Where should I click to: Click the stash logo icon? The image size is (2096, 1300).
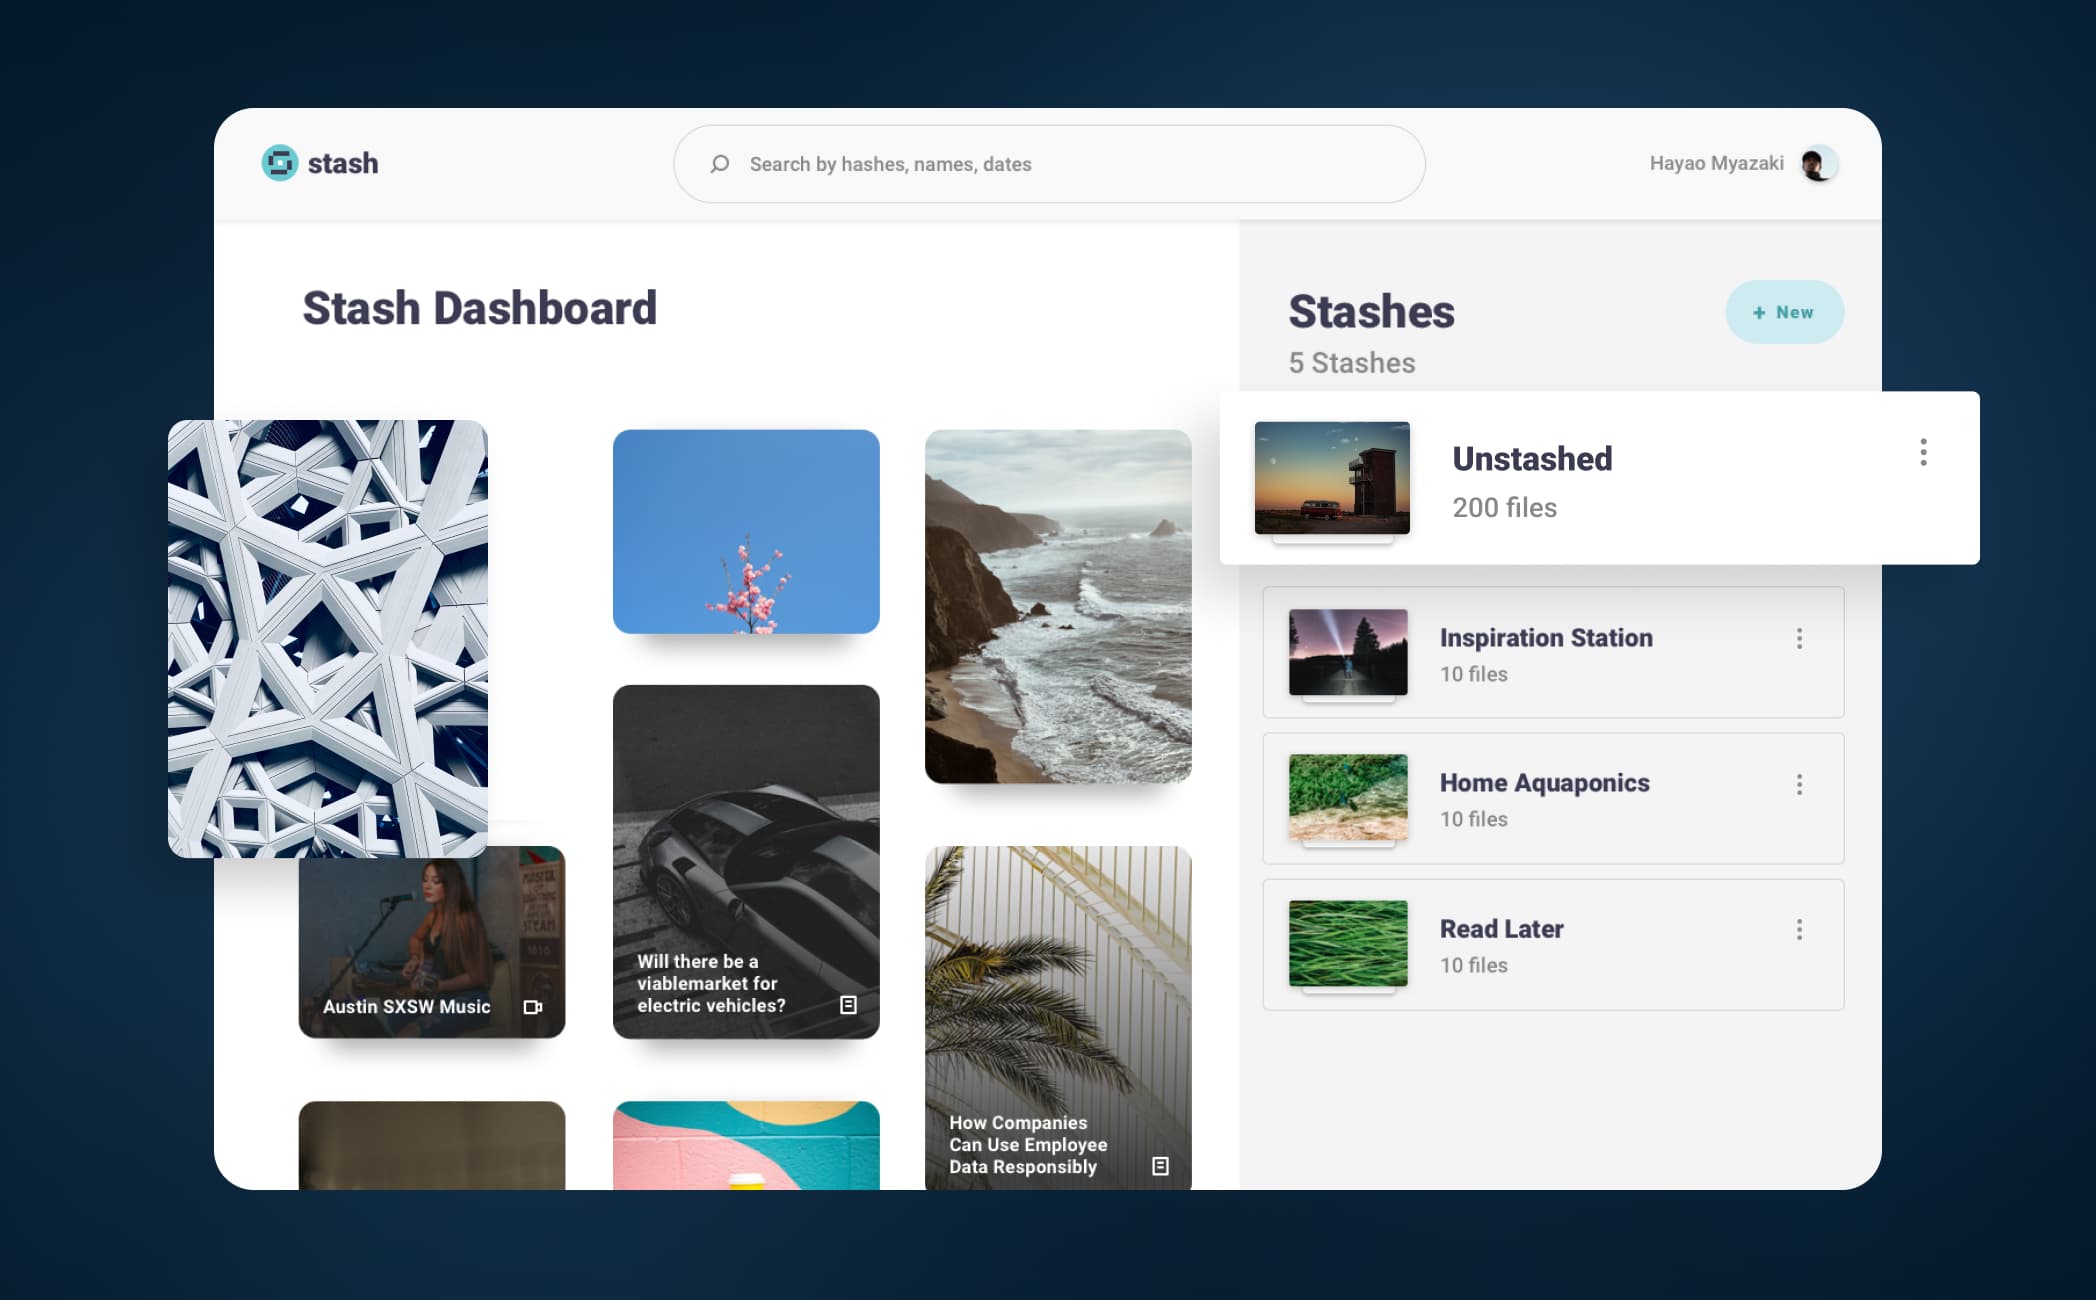(280, 163)
